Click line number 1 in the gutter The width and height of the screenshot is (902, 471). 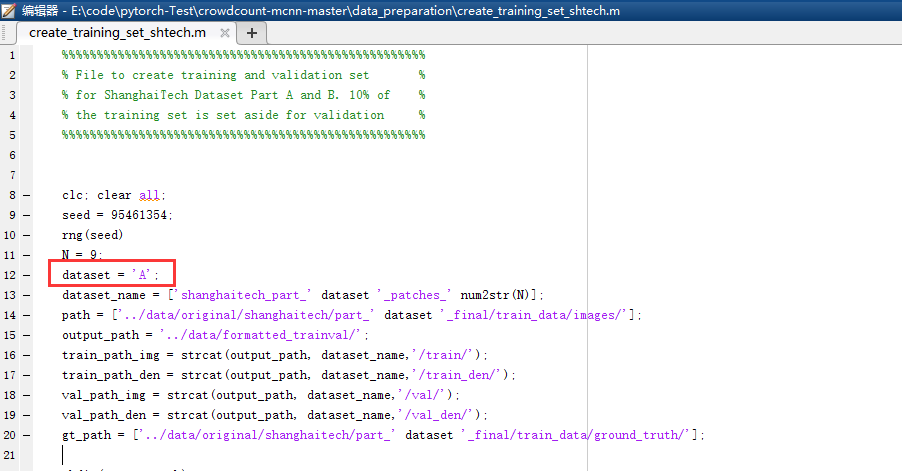click(12, 55)
